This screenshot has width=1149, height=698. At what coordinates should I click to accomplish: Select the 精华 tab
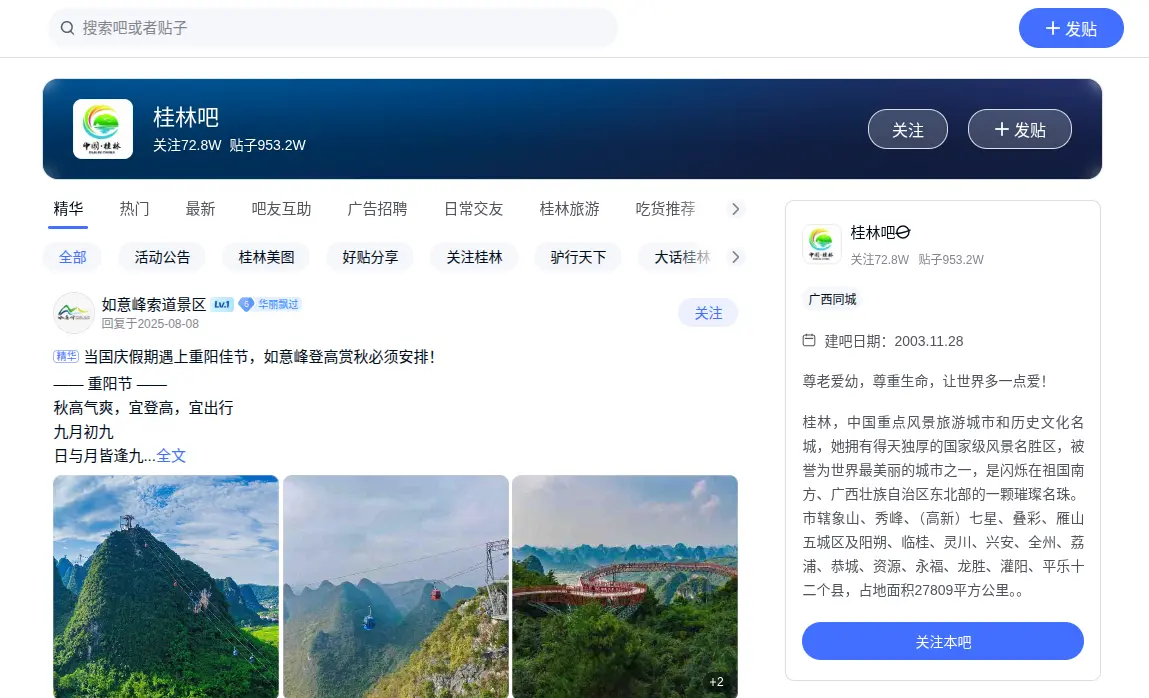pos(68,209)
